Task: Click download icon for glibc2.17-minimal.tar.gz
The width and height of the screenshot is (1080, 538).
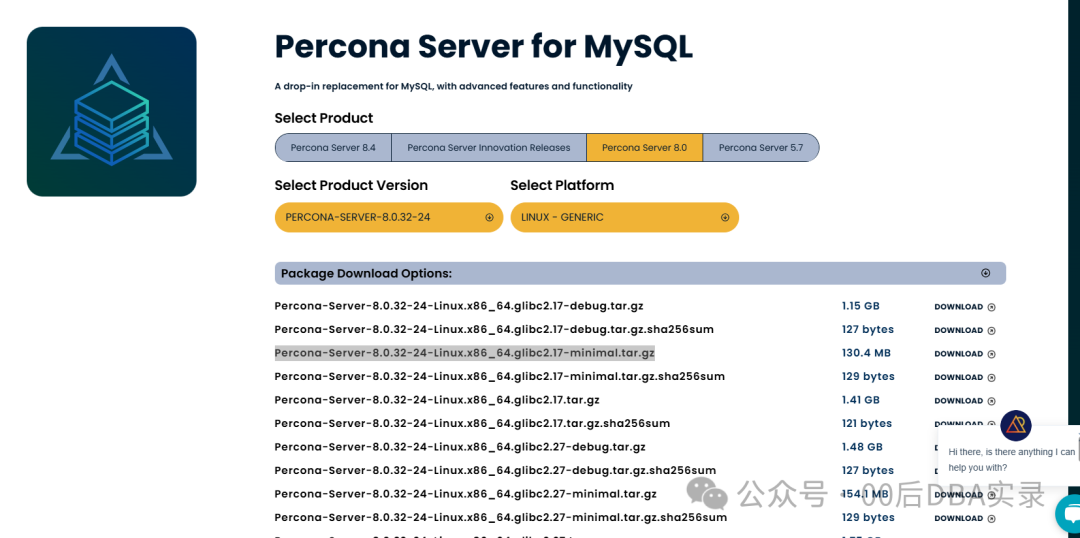Action: (991, 354)
